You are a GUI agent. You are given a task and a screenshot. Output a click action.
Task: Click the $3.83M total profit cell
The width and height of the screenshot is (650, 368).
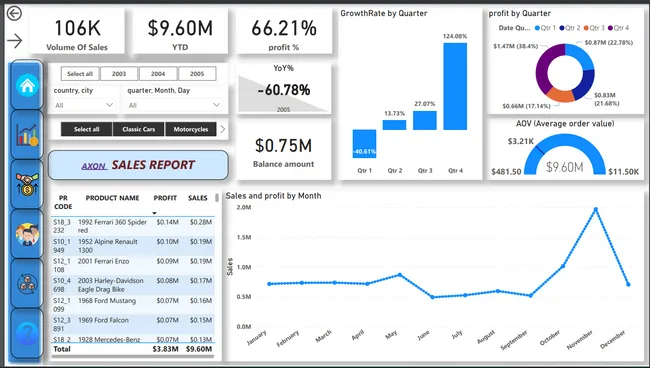pos(165,349)
